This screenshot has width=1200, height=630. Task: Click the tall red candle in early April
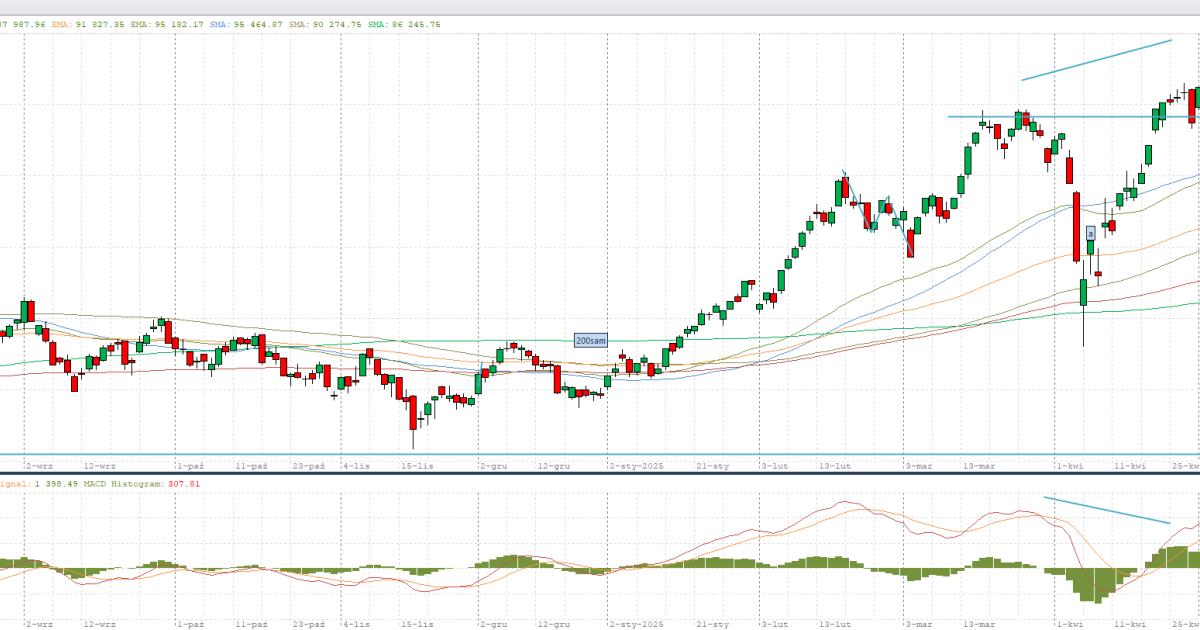click(x=1076, y=227)
